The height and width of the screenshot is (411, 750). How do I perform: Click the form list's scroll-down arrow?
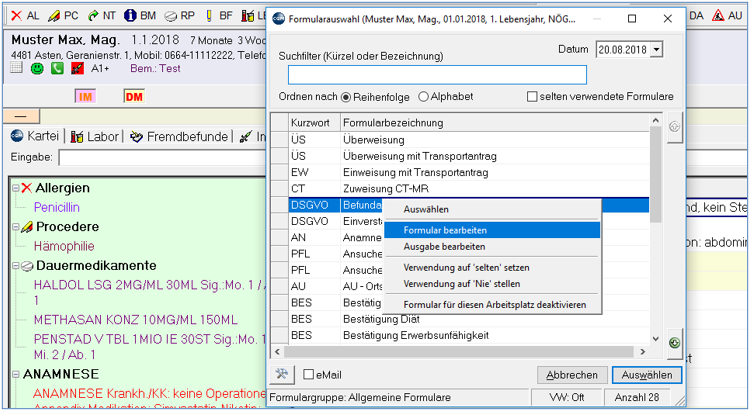tap(656, 338)
